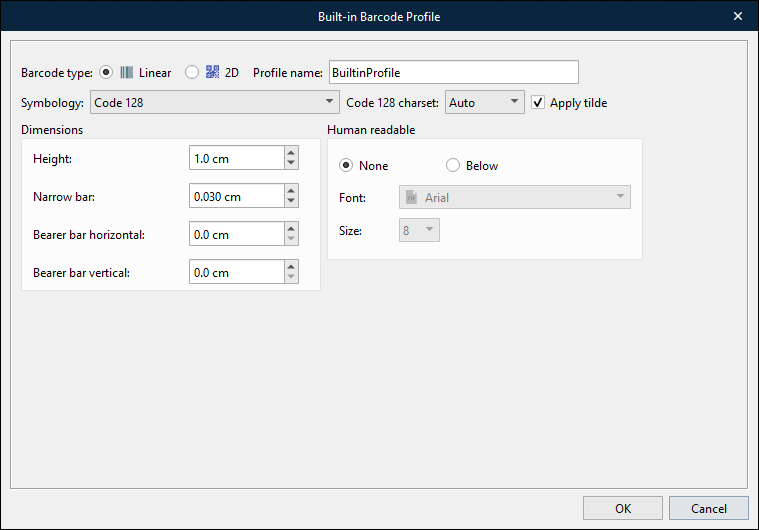This screenshot has height=530, width=759.
Task: Decrease Narrow bar with down arrow
Action: pyautogui.click(x=291, y=201)
